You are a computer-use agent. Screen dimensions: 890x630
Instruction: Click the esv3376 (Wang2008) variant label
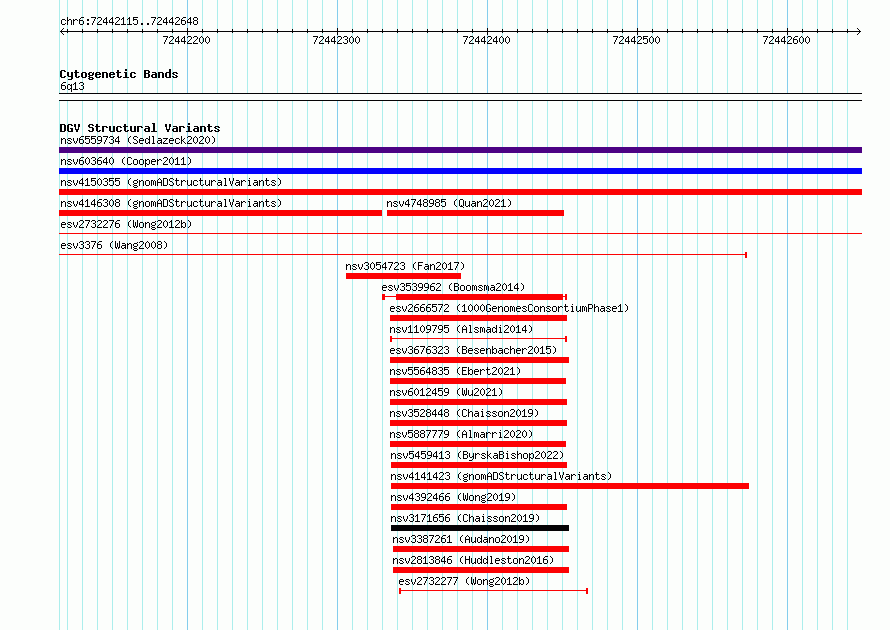(x=114, y=245)
